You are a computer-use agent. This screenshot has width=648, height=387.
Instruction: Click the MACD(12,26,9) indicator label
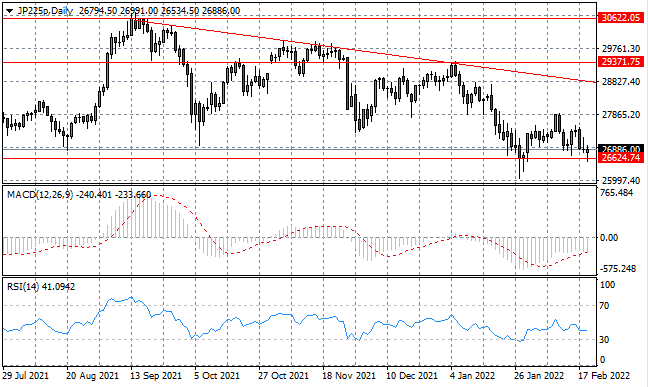point(40,194)
